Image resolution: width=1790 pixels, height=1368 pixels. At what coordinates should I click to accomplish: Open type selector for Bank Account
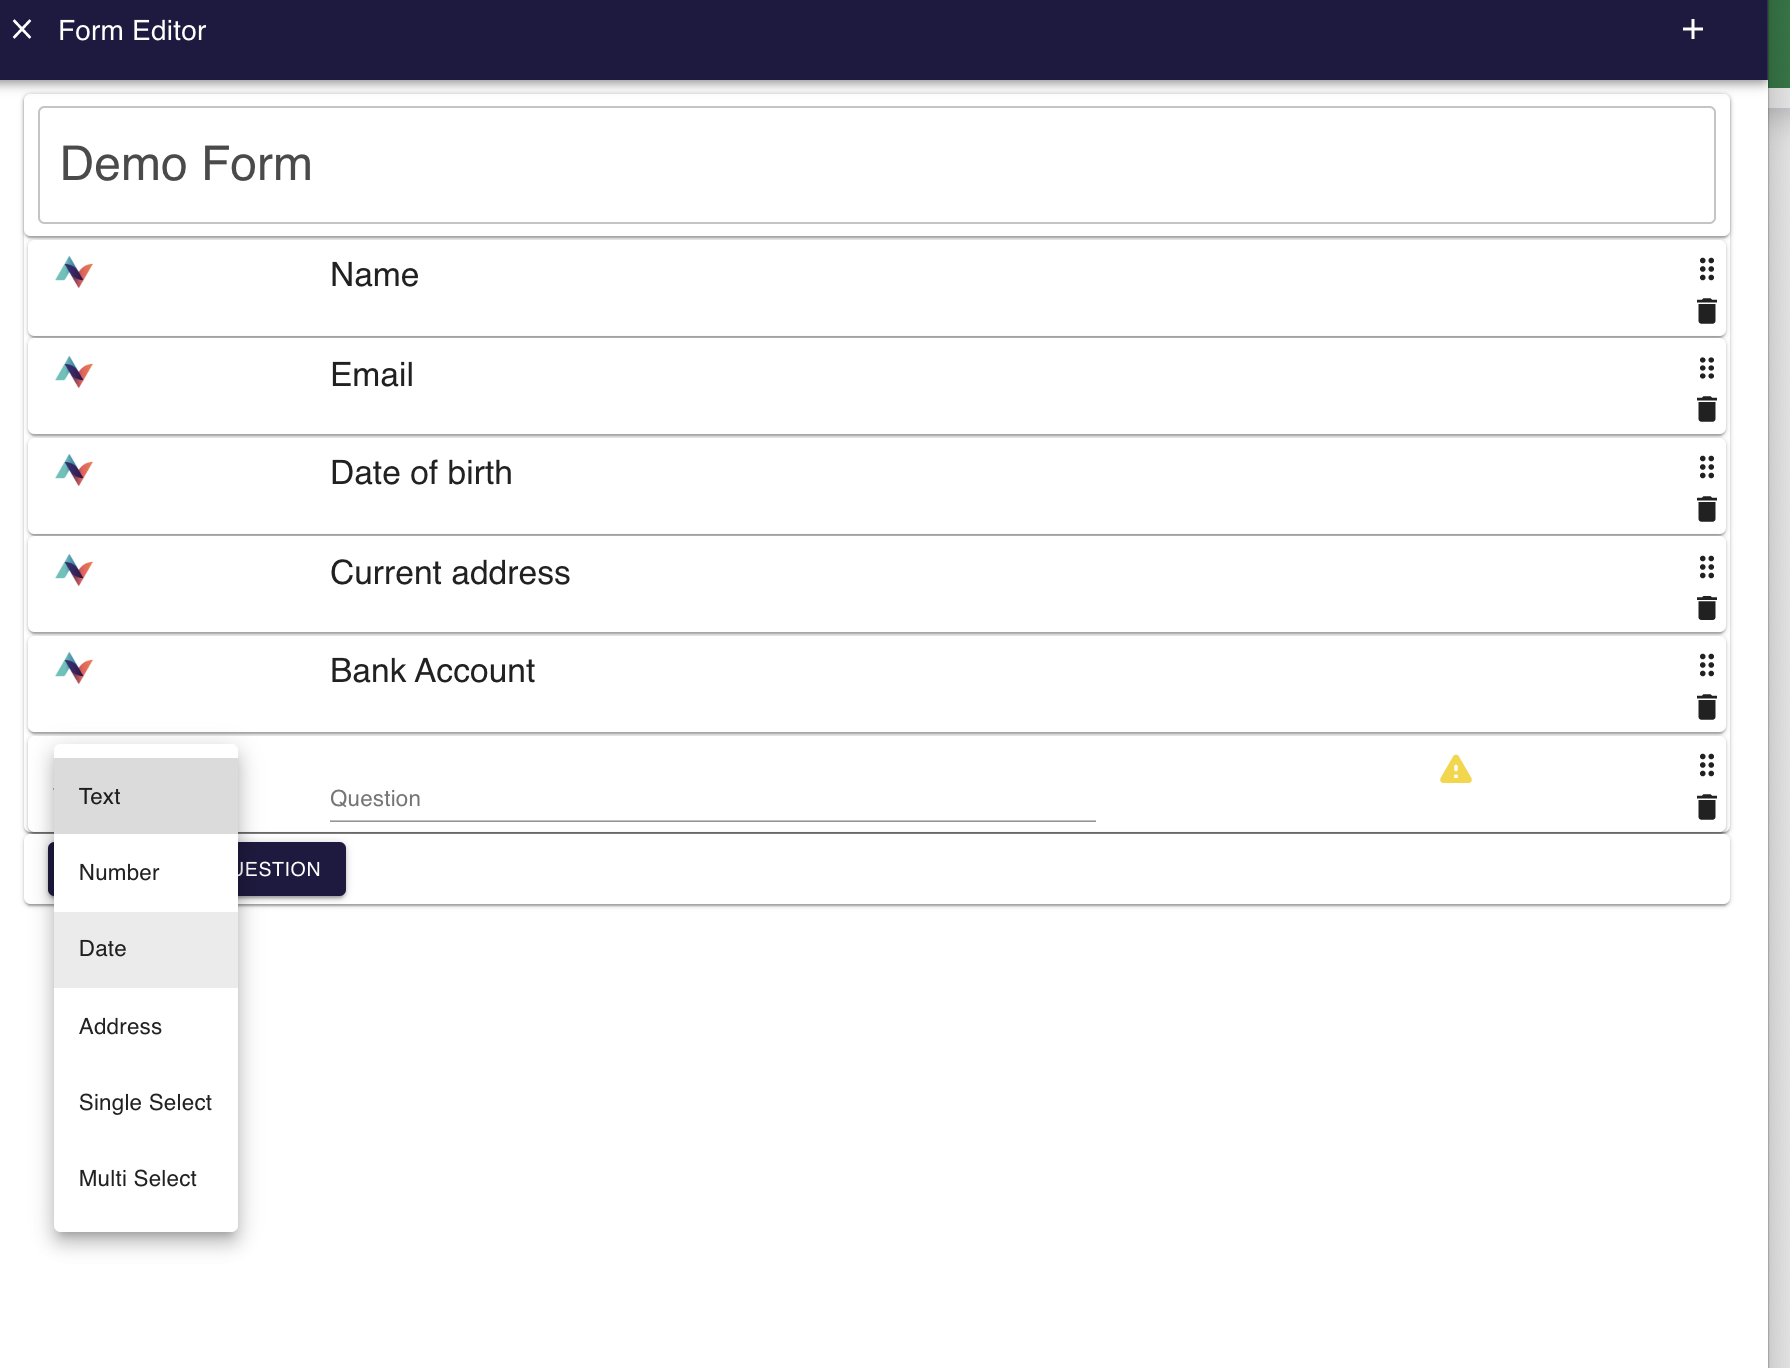pyautogui.click(x=74, y=668)
